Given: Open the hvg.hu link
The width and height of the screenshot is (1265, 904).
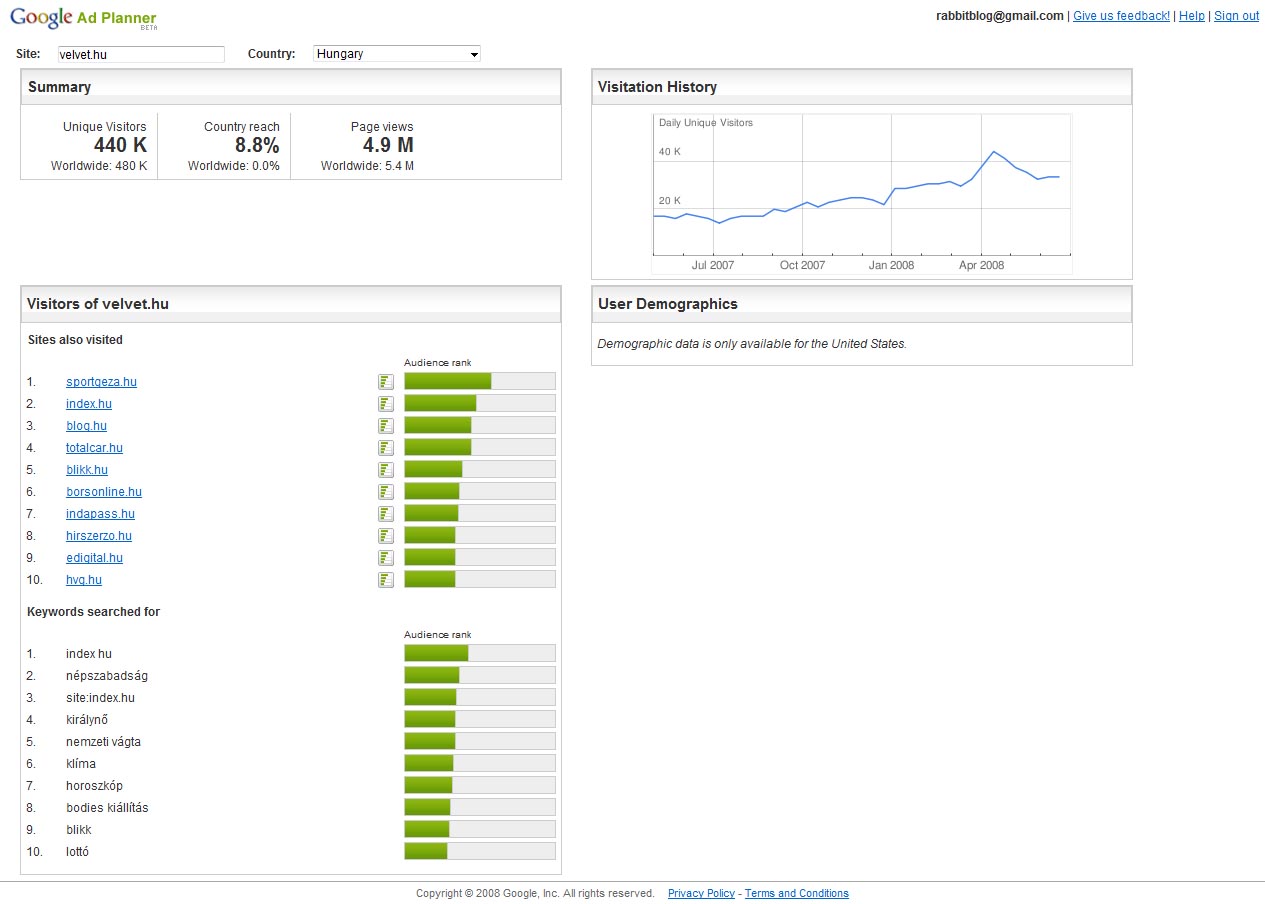Looking at the screenshot, I should 84,580.
